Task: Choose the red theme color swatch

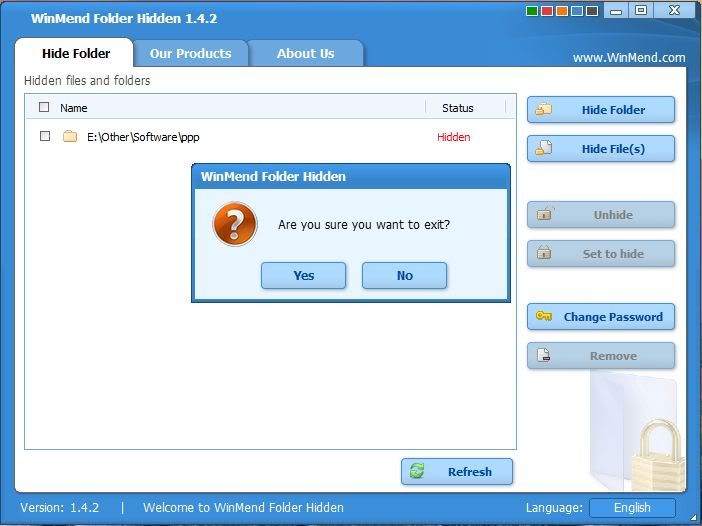Action: (547, 11)
